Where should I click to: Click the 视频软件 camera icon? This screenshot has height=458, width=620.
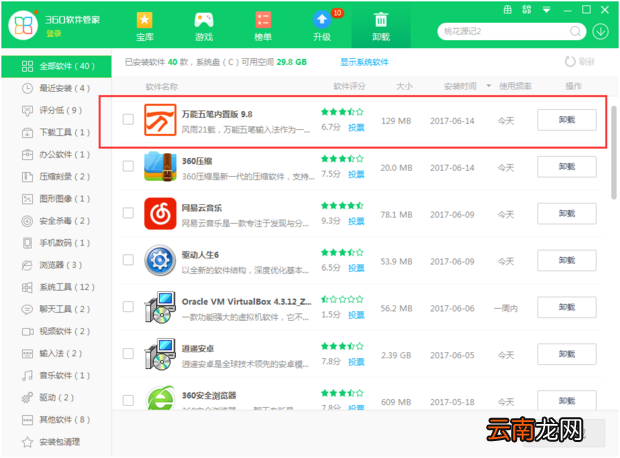tap(27, 331)
